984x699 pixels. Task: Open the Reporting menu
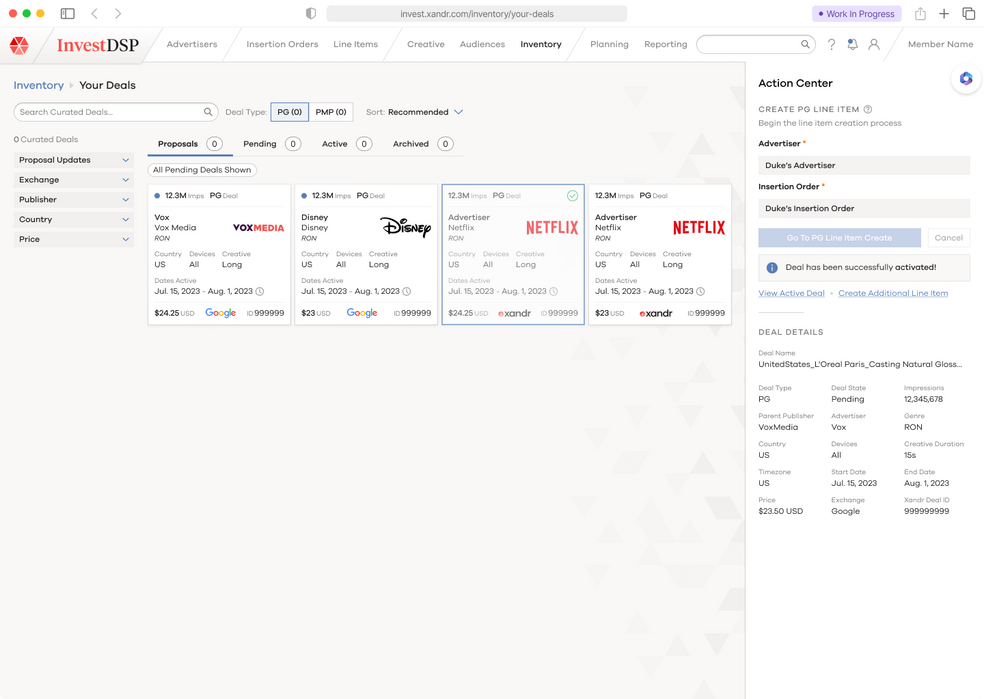[x=665, y=44]
